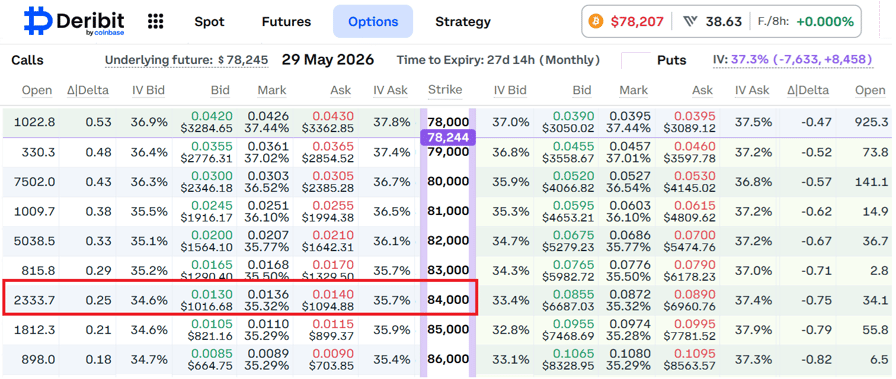This screenshot has width=896, height=379.
Task: Click the Time to Expiry 27d 14h text
Action: 498,60
